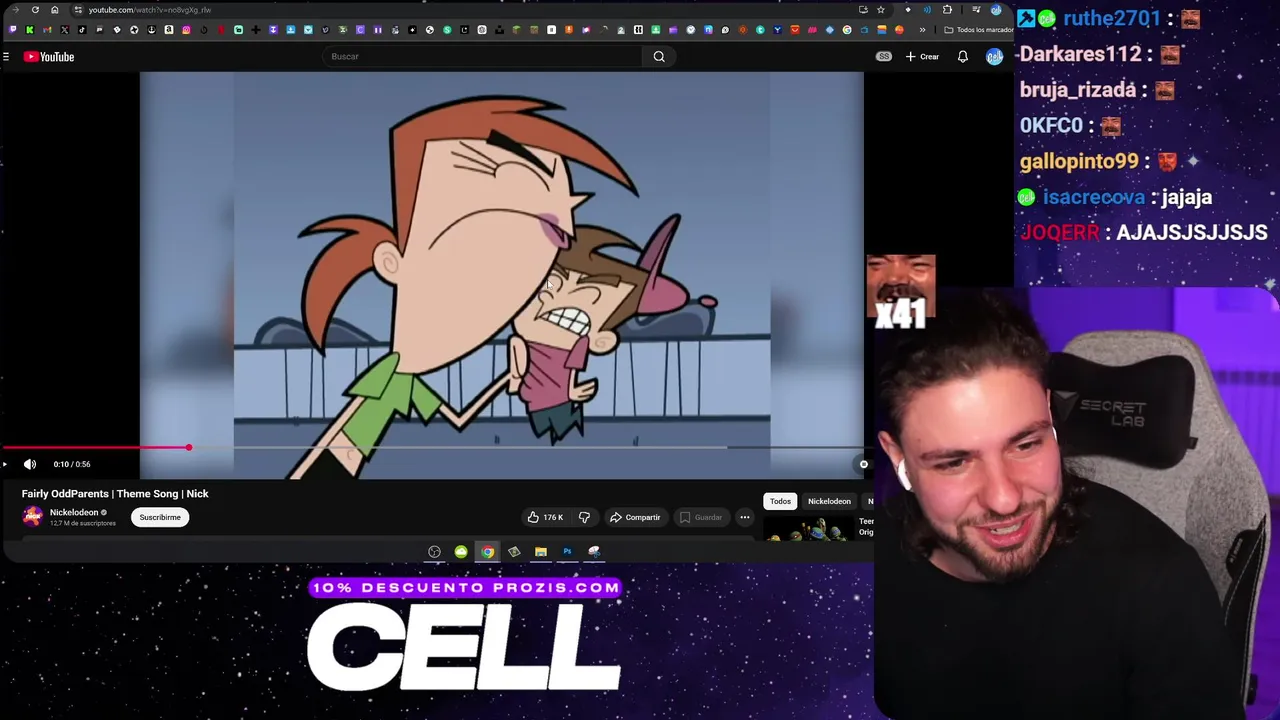The width and height of the screenshot is (1280, 720).
Task: Play the video with the play button
Action: pyautogui.click(x=5, y=464)
